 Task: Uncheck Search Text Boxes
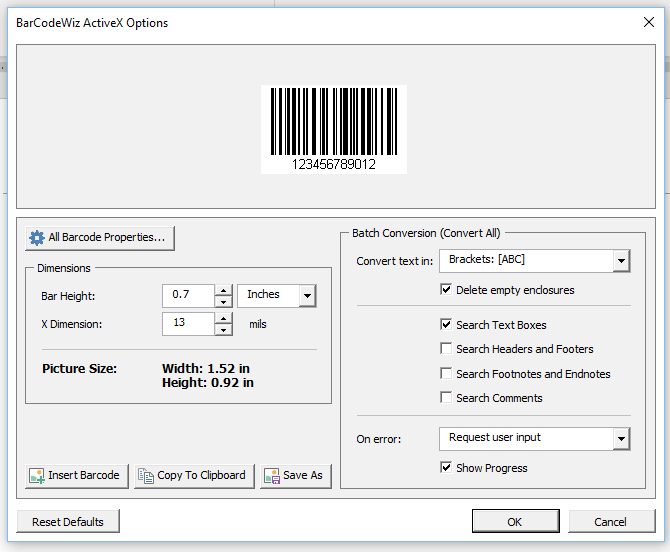(x=446, y=324)
